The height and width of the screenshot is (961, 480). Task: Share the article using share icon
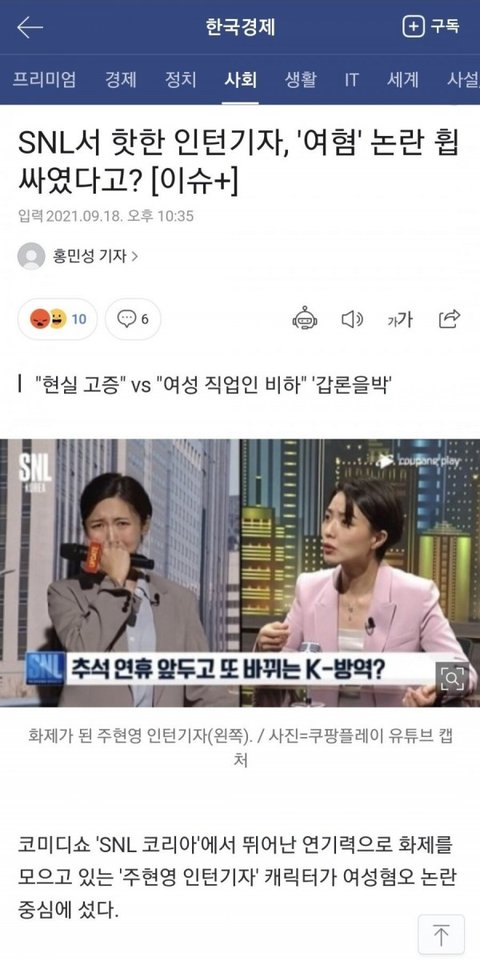click(x=449, y=319)
